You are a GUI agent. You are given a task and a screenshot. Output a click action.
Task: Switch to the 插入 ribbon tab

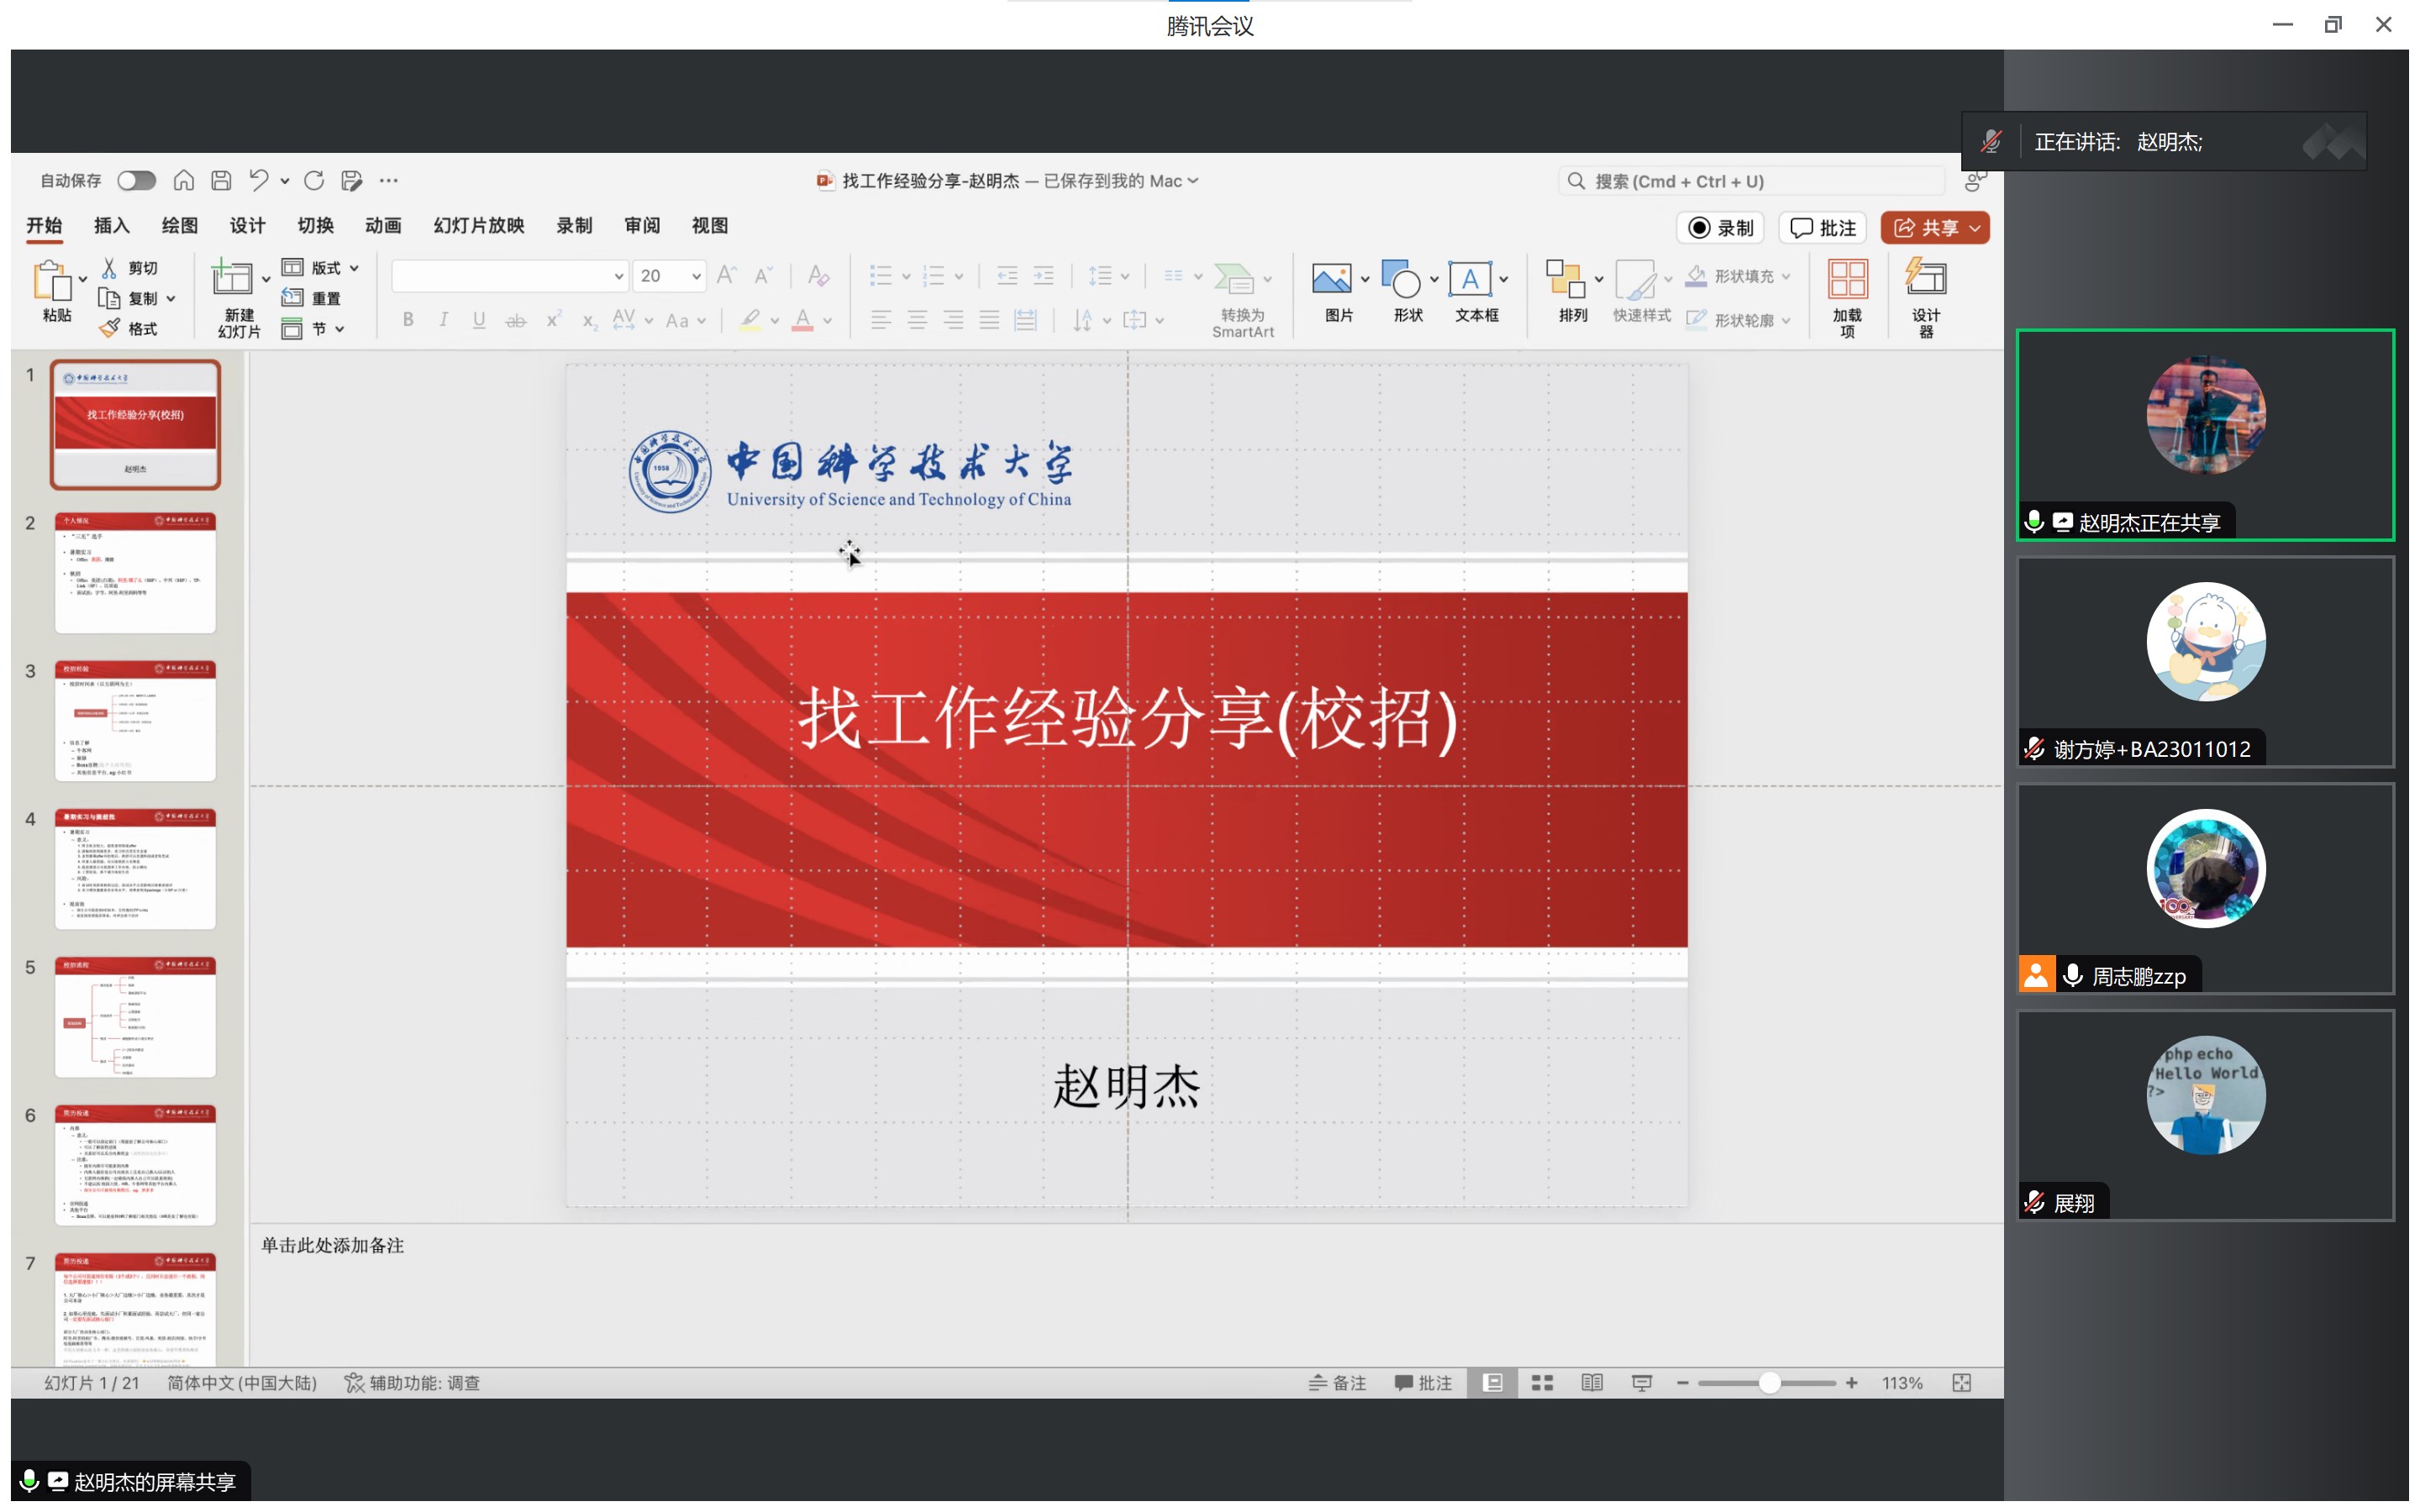pyautogui.click(x=111, y=225)
